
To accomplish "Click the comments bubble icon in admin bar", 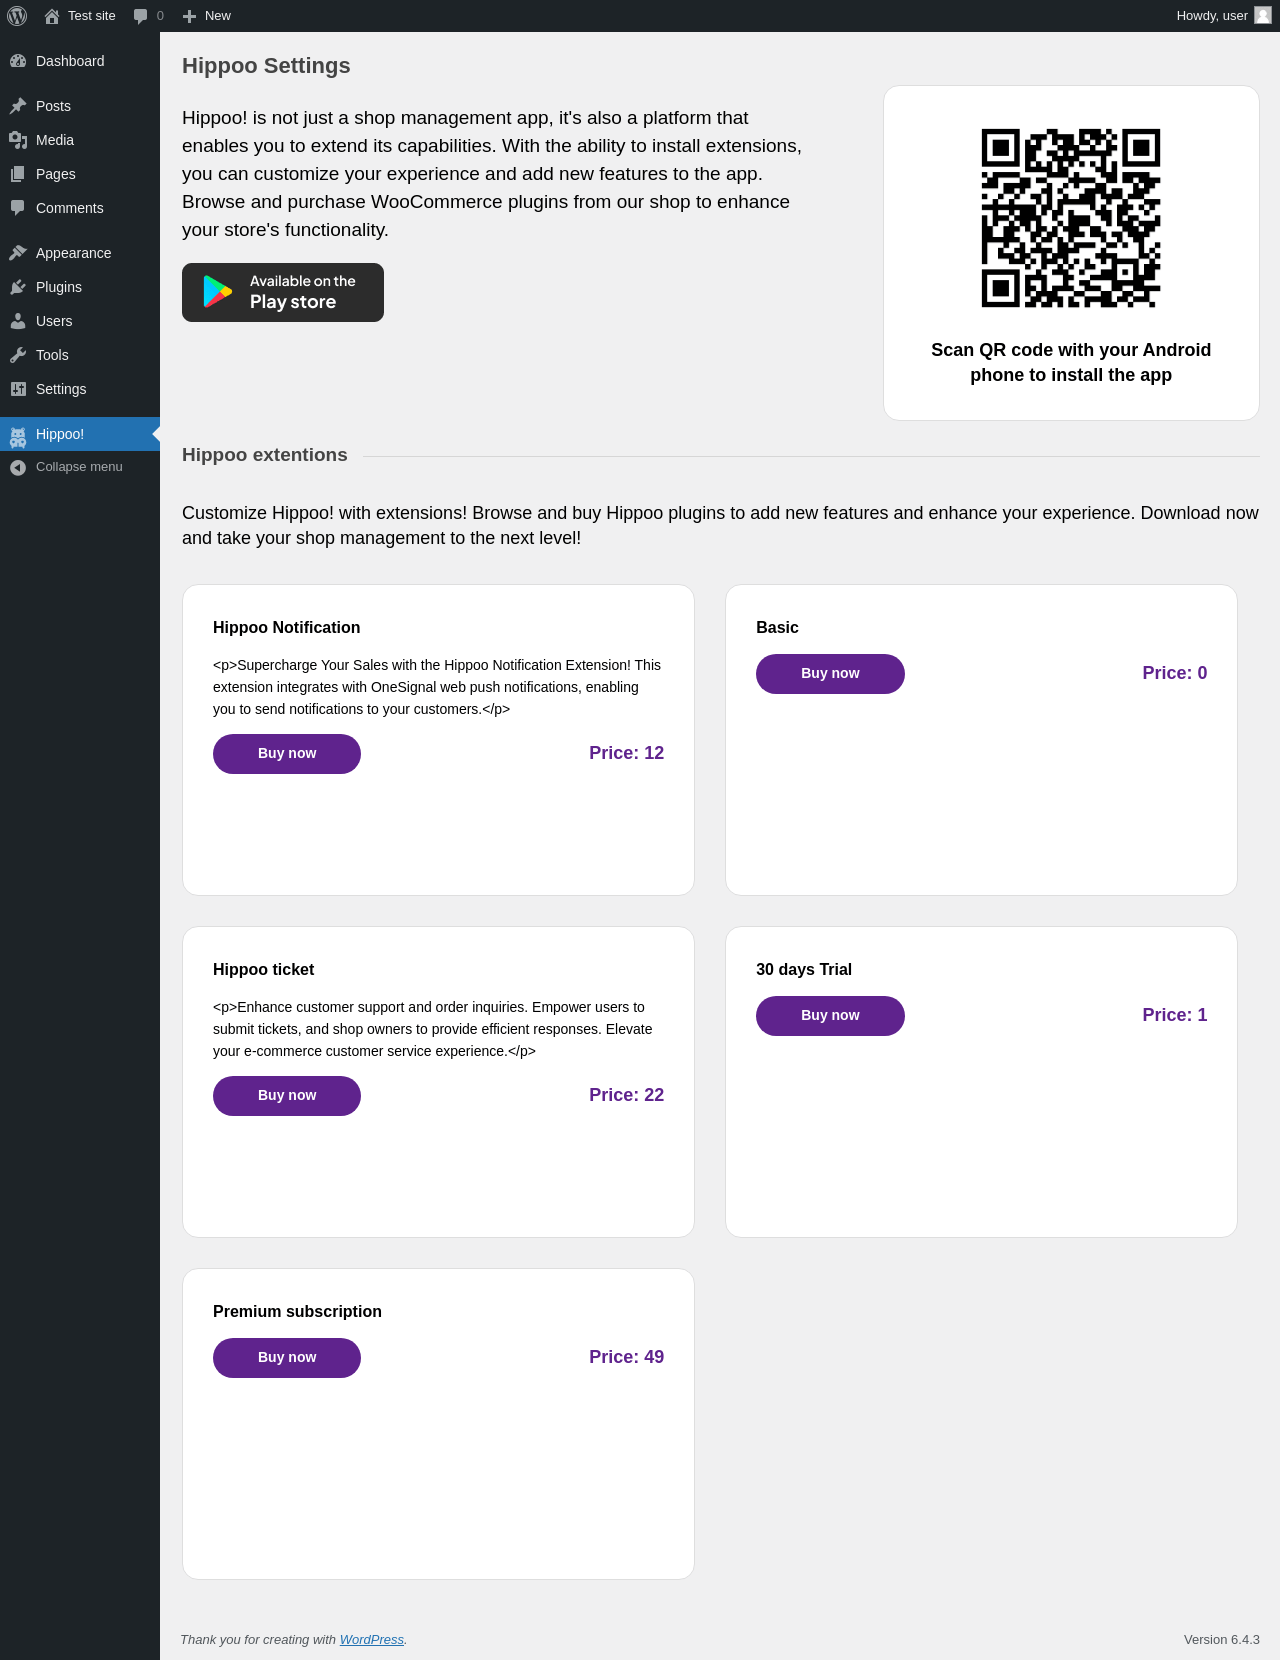I will tap(141, 16).
